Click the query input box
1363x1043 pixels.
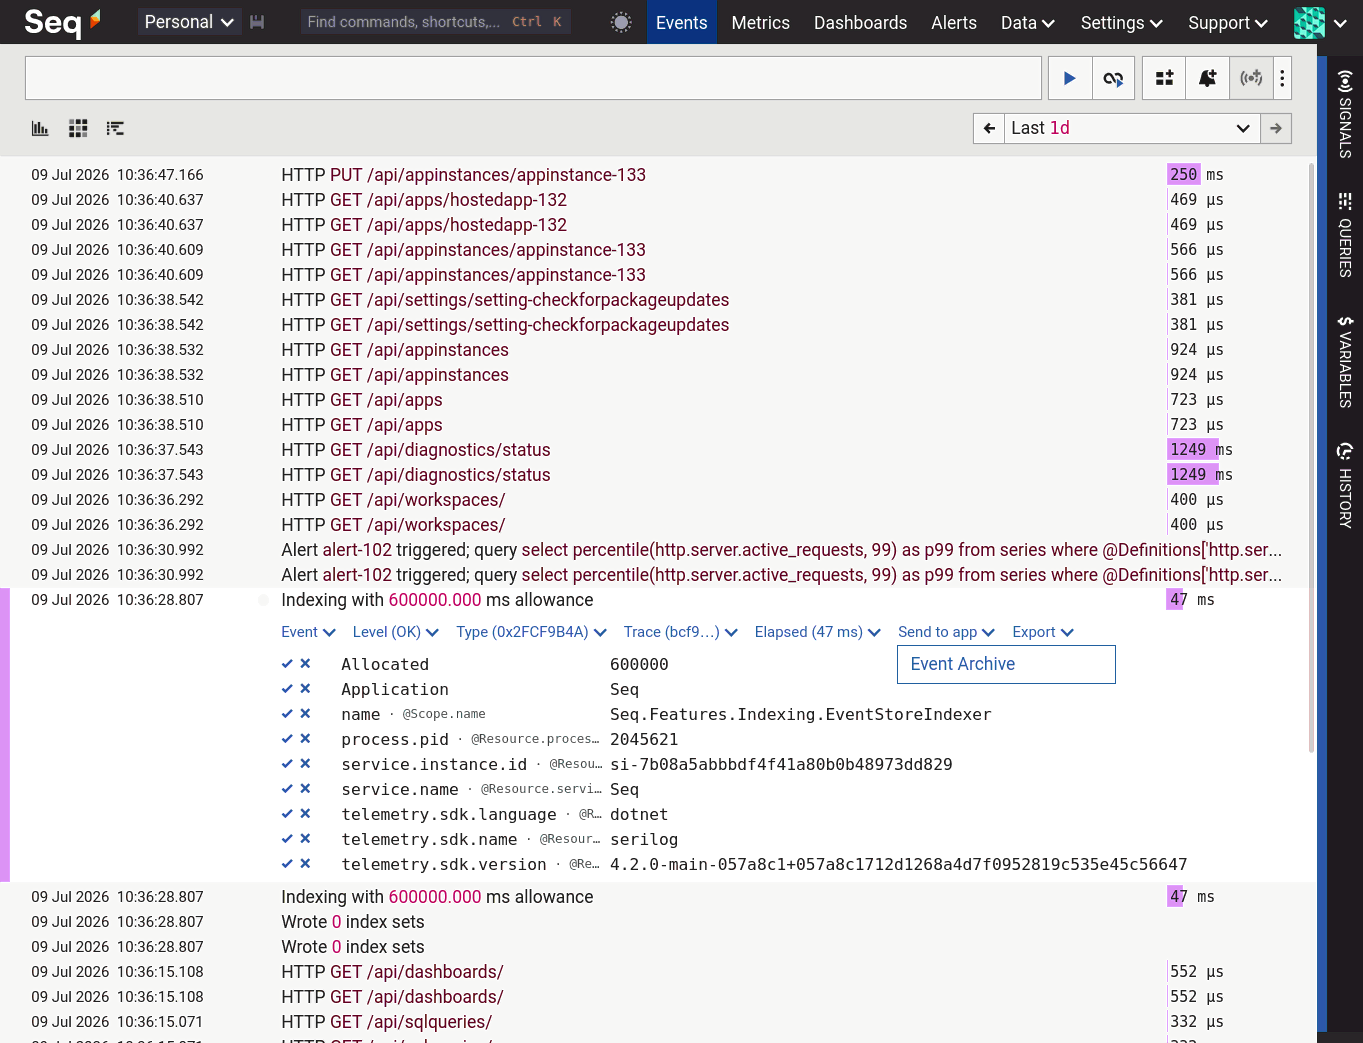click(533, 78)
